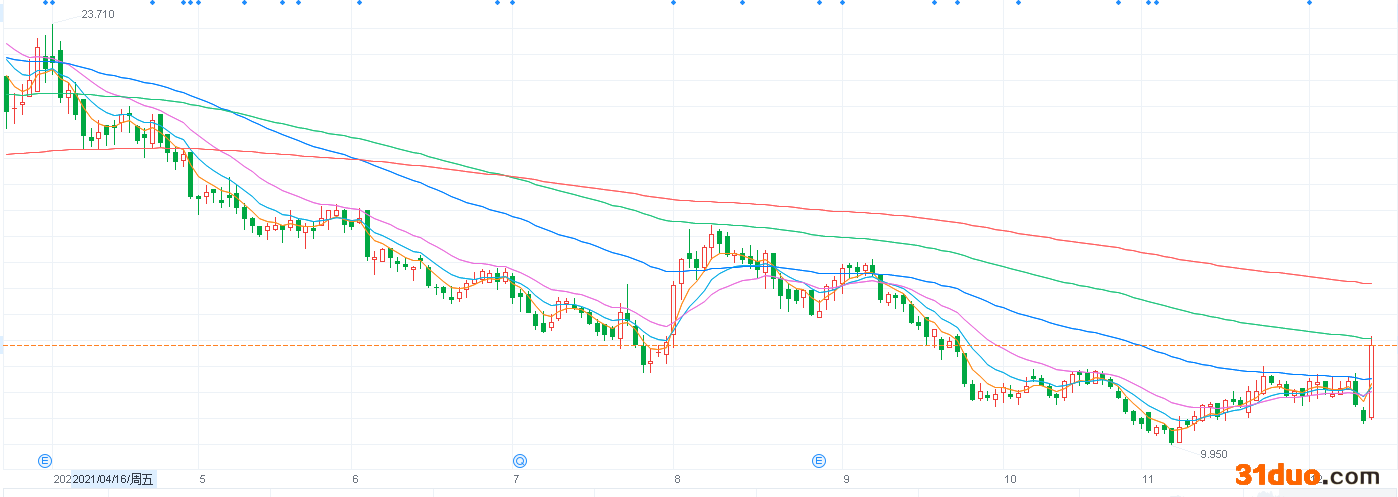The image size is (1398, 497).
Task: Select month 5 on the time axis
Action: [x=202, y=479]
